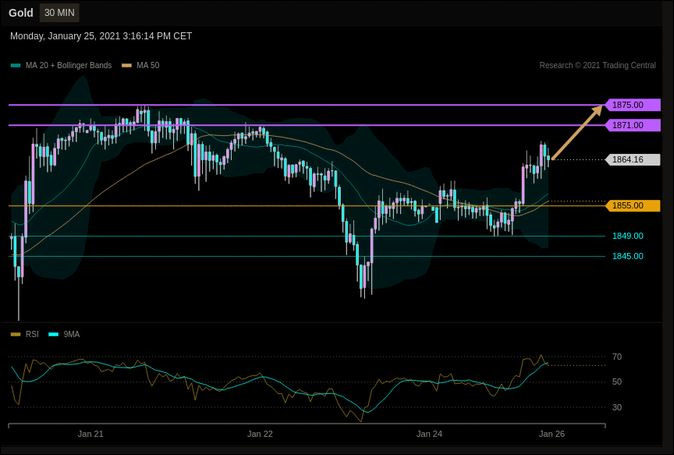Select the date line 'Monday, January 25, 2021 3:16:14 PM CET'

101,36
